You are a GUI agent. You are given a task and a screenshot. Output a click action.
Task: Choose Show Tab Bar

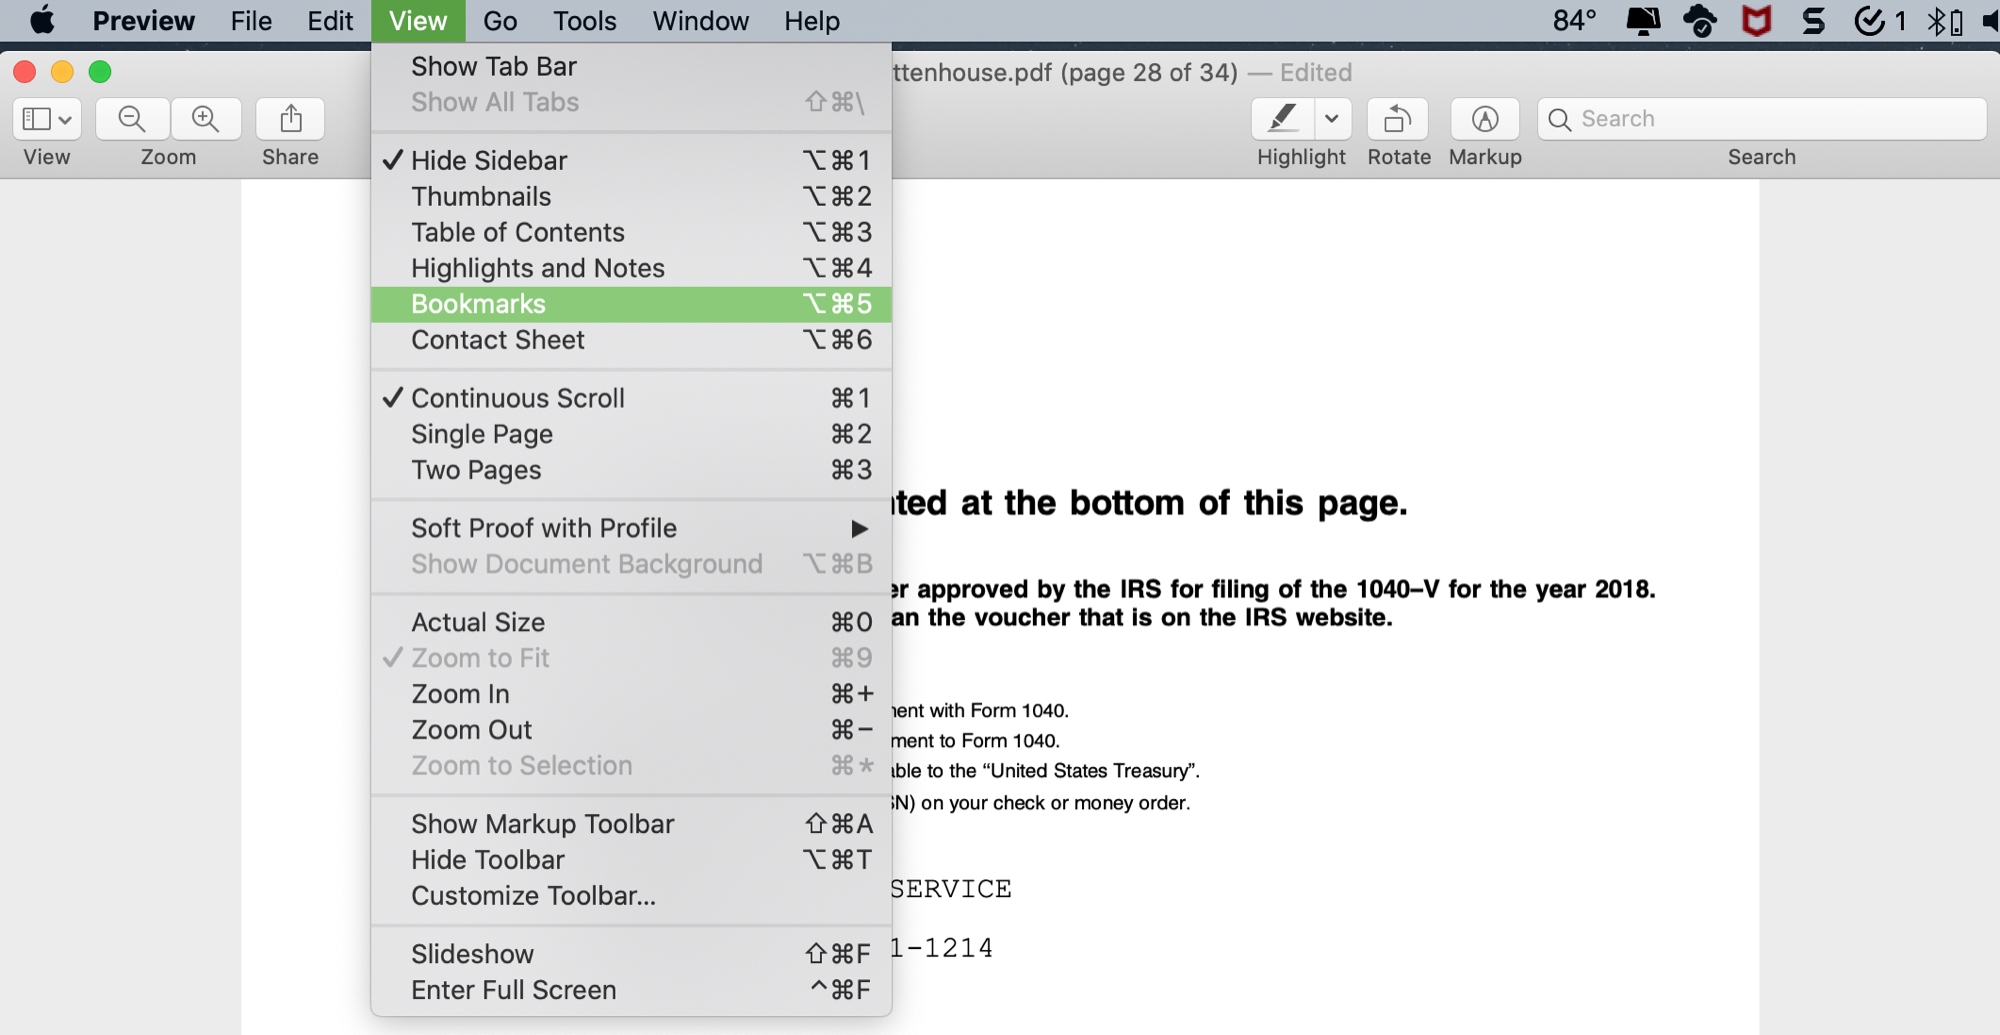pyautogui.click(x=631, y=66)
